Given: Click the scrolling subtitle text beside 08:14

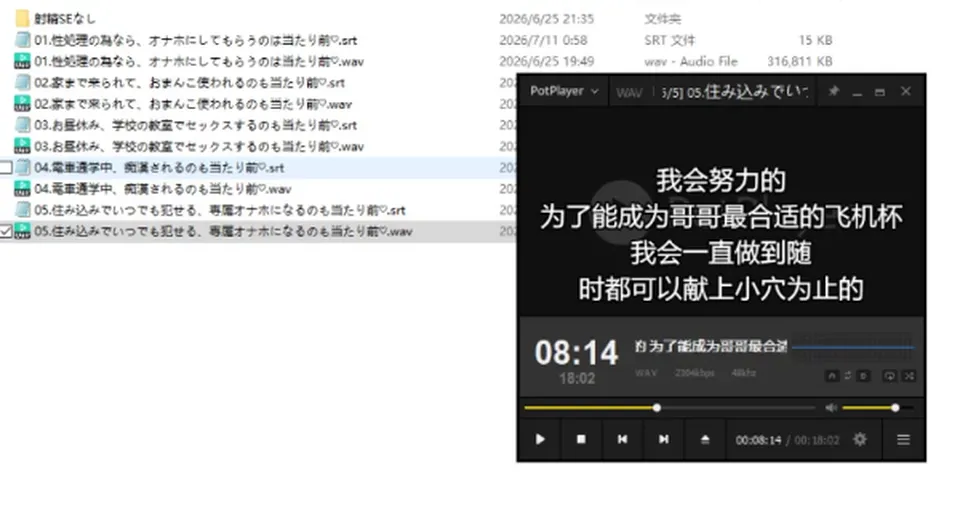Looking at the screenshot, I should click(x=710, y=346).
